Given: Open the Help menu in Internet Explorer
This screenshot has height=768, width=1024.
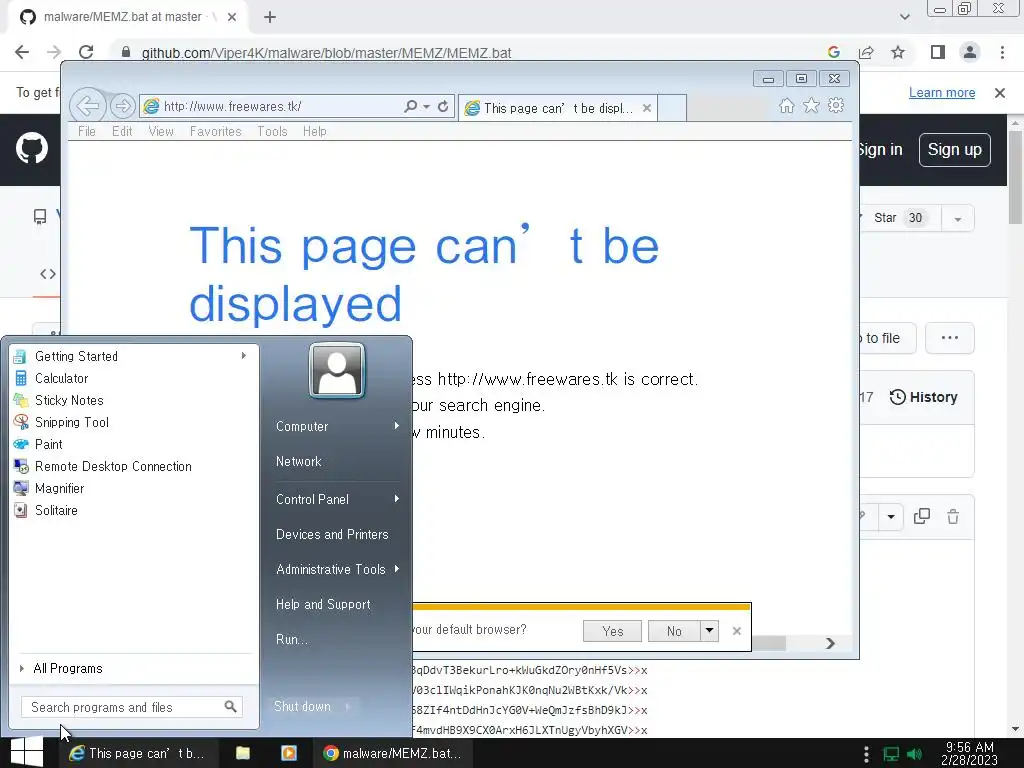Looking at the screenshot, I should click(x=314, y=131).
